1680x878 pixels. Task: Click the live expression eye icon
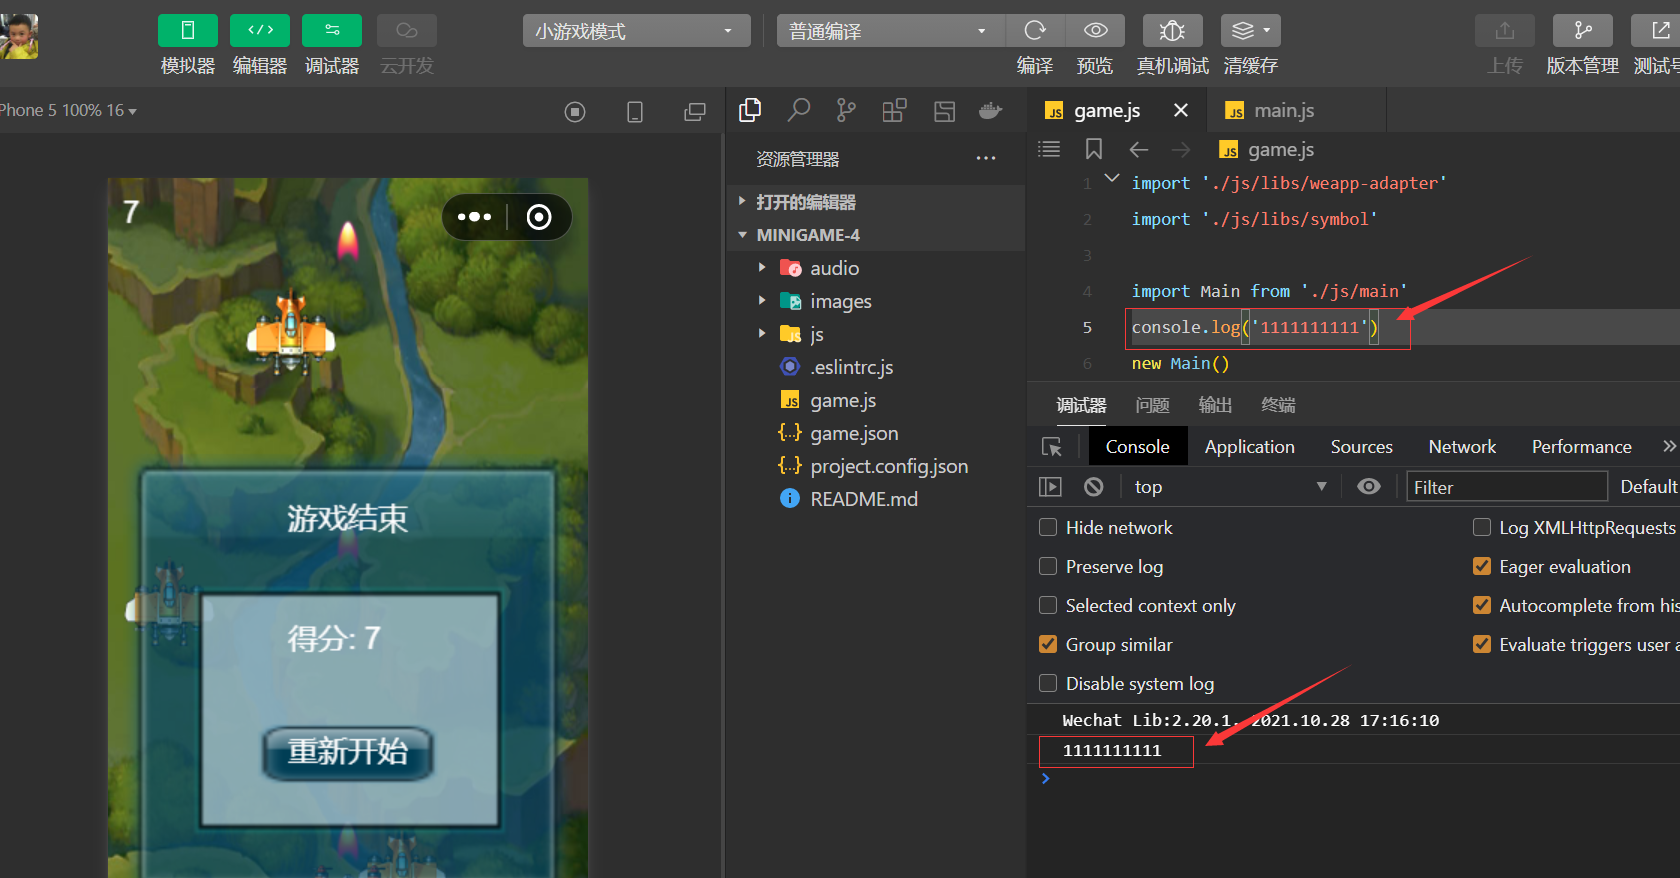click(x=1369, y=486)
